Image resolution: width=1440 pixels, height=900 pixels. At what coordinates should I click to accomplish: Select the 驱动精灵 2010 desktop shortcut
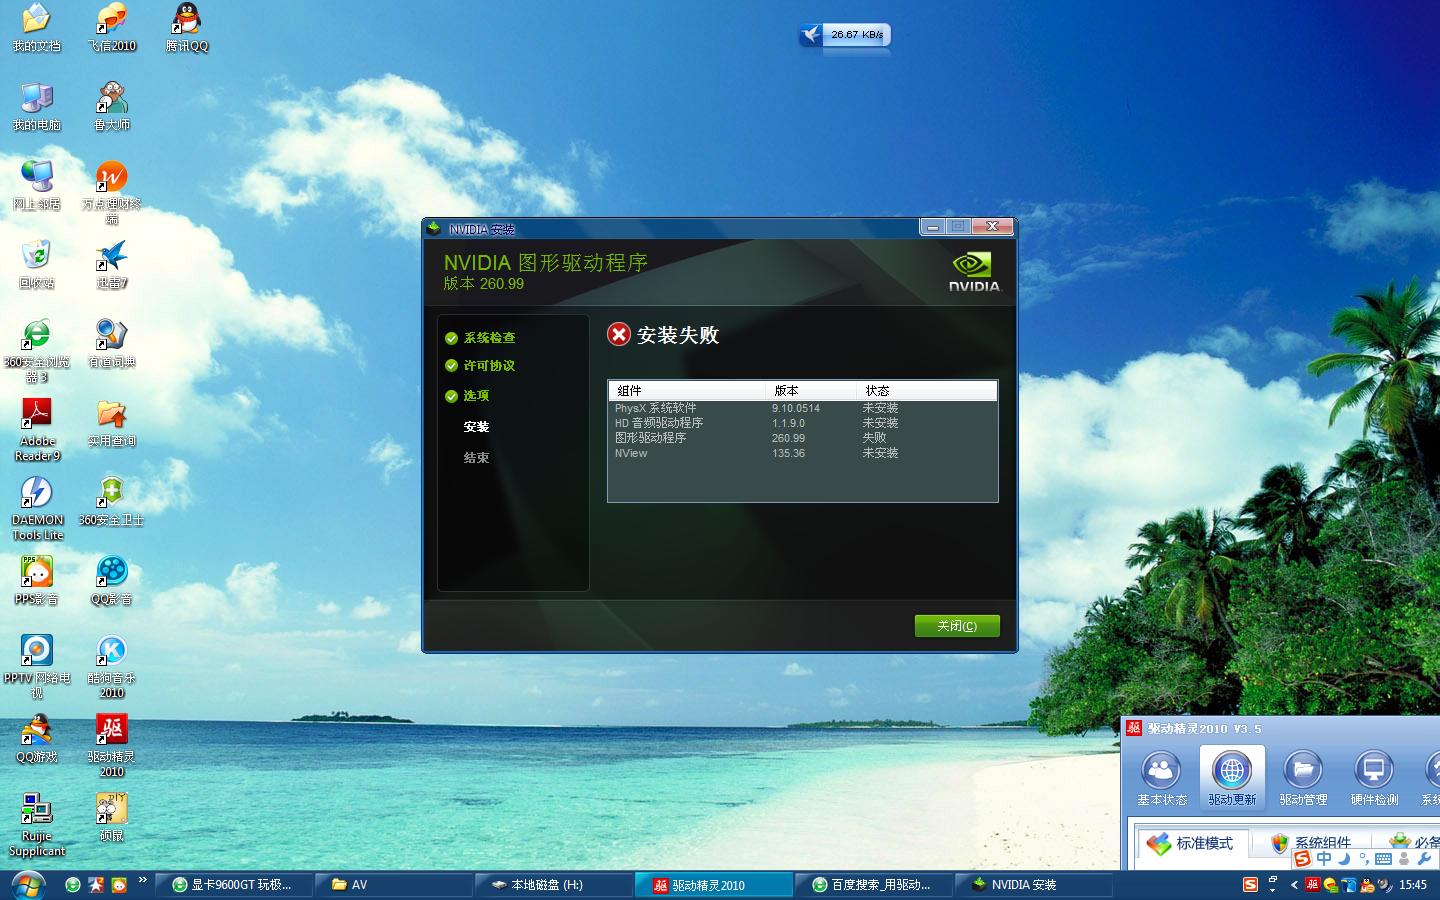111,745
